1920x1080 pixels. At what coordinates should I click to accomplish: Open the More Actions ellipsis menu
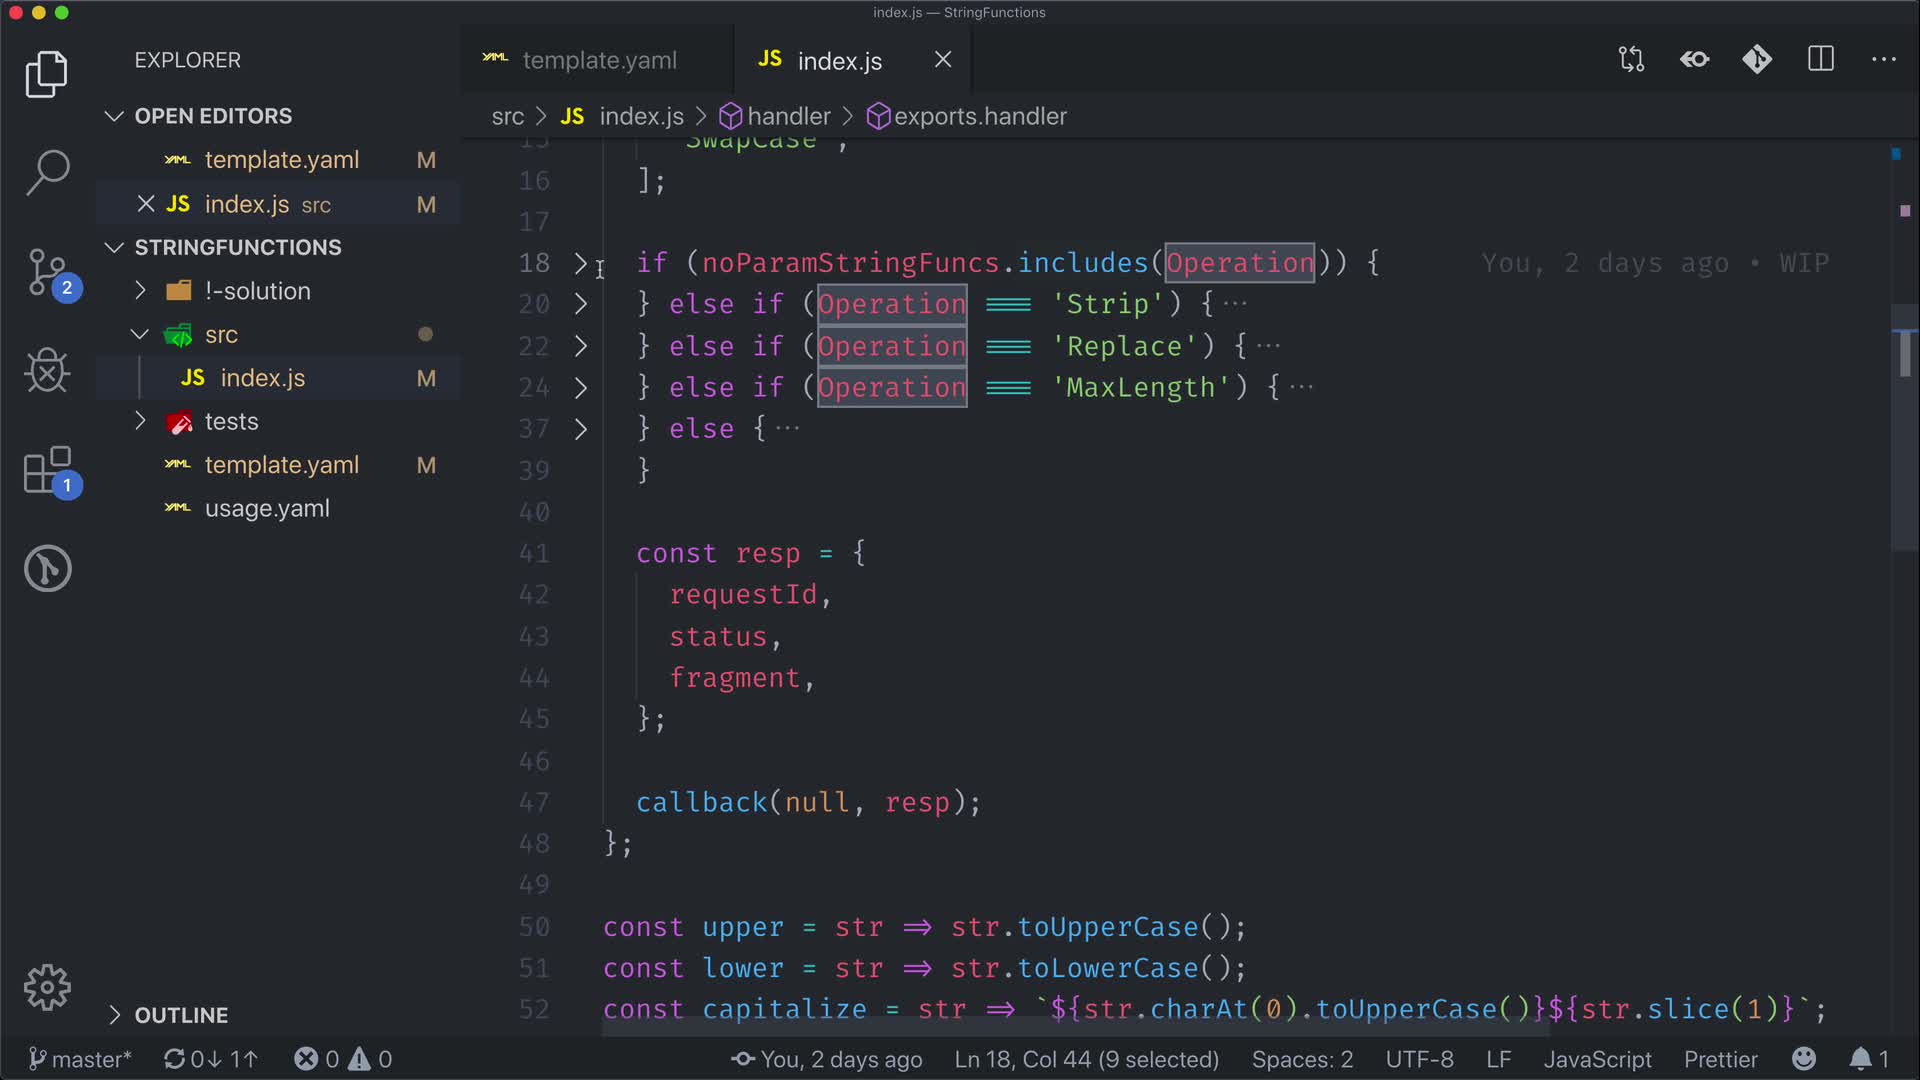(x=1884, y=60)
